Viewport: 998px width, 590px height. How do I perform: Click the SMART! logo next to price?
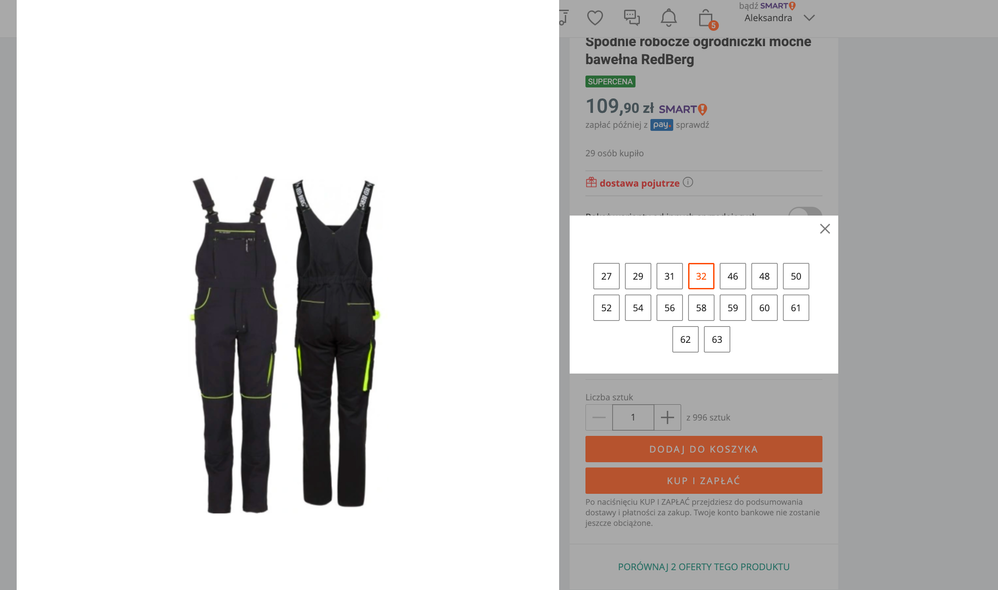pos(683,109)
